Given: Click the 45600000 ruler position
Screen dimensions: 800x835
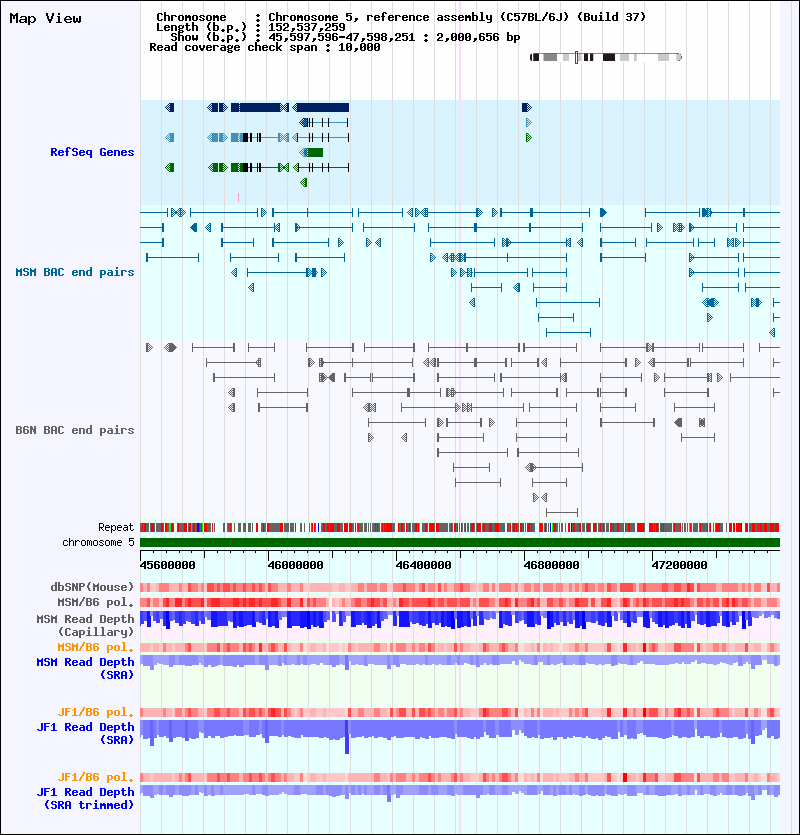Looking at the screenshot, I should click(167, 565).
